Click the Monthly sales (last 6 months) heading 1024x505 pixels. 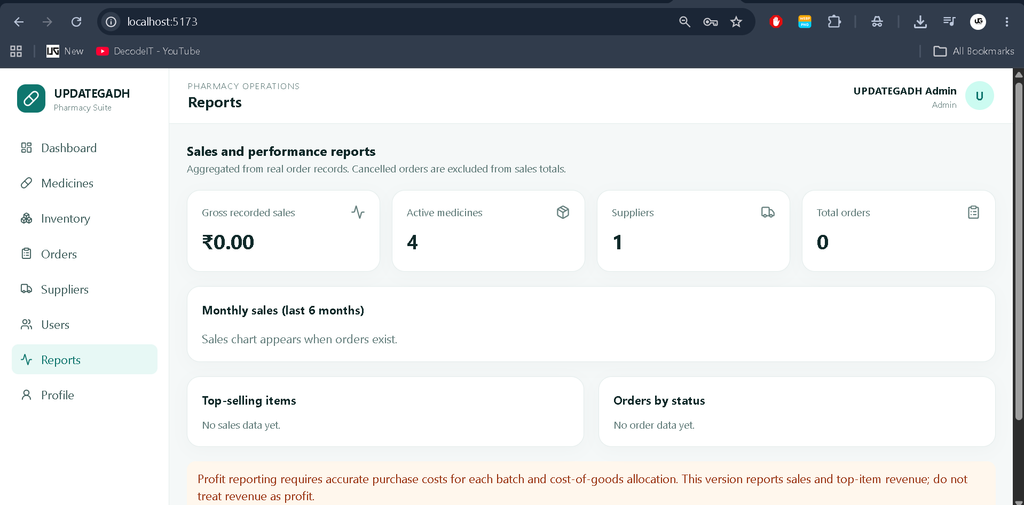click(x=283, y=310)
